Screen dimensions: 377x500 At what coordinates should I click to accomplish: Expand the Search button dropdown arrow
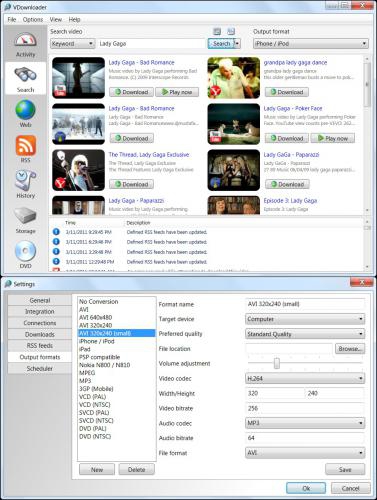(x=237, y=44)
